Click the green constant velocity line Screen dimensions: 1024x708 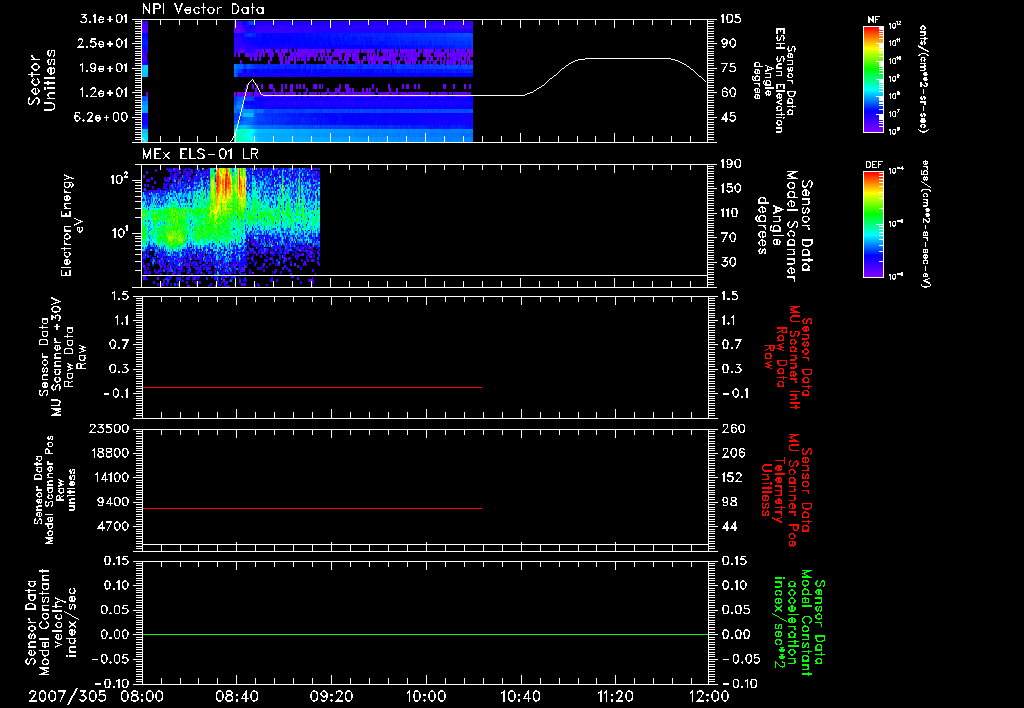coord(425,634)
